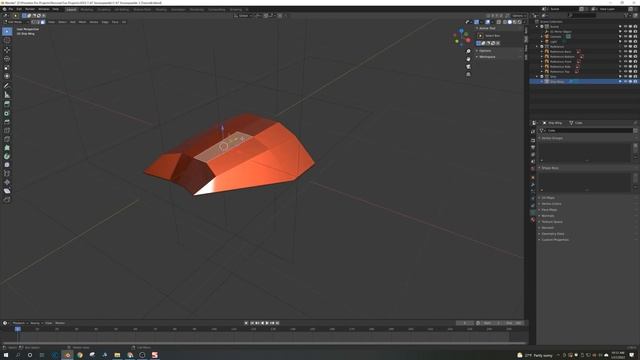Hide Camera object with eye icon

pos(625,37)
